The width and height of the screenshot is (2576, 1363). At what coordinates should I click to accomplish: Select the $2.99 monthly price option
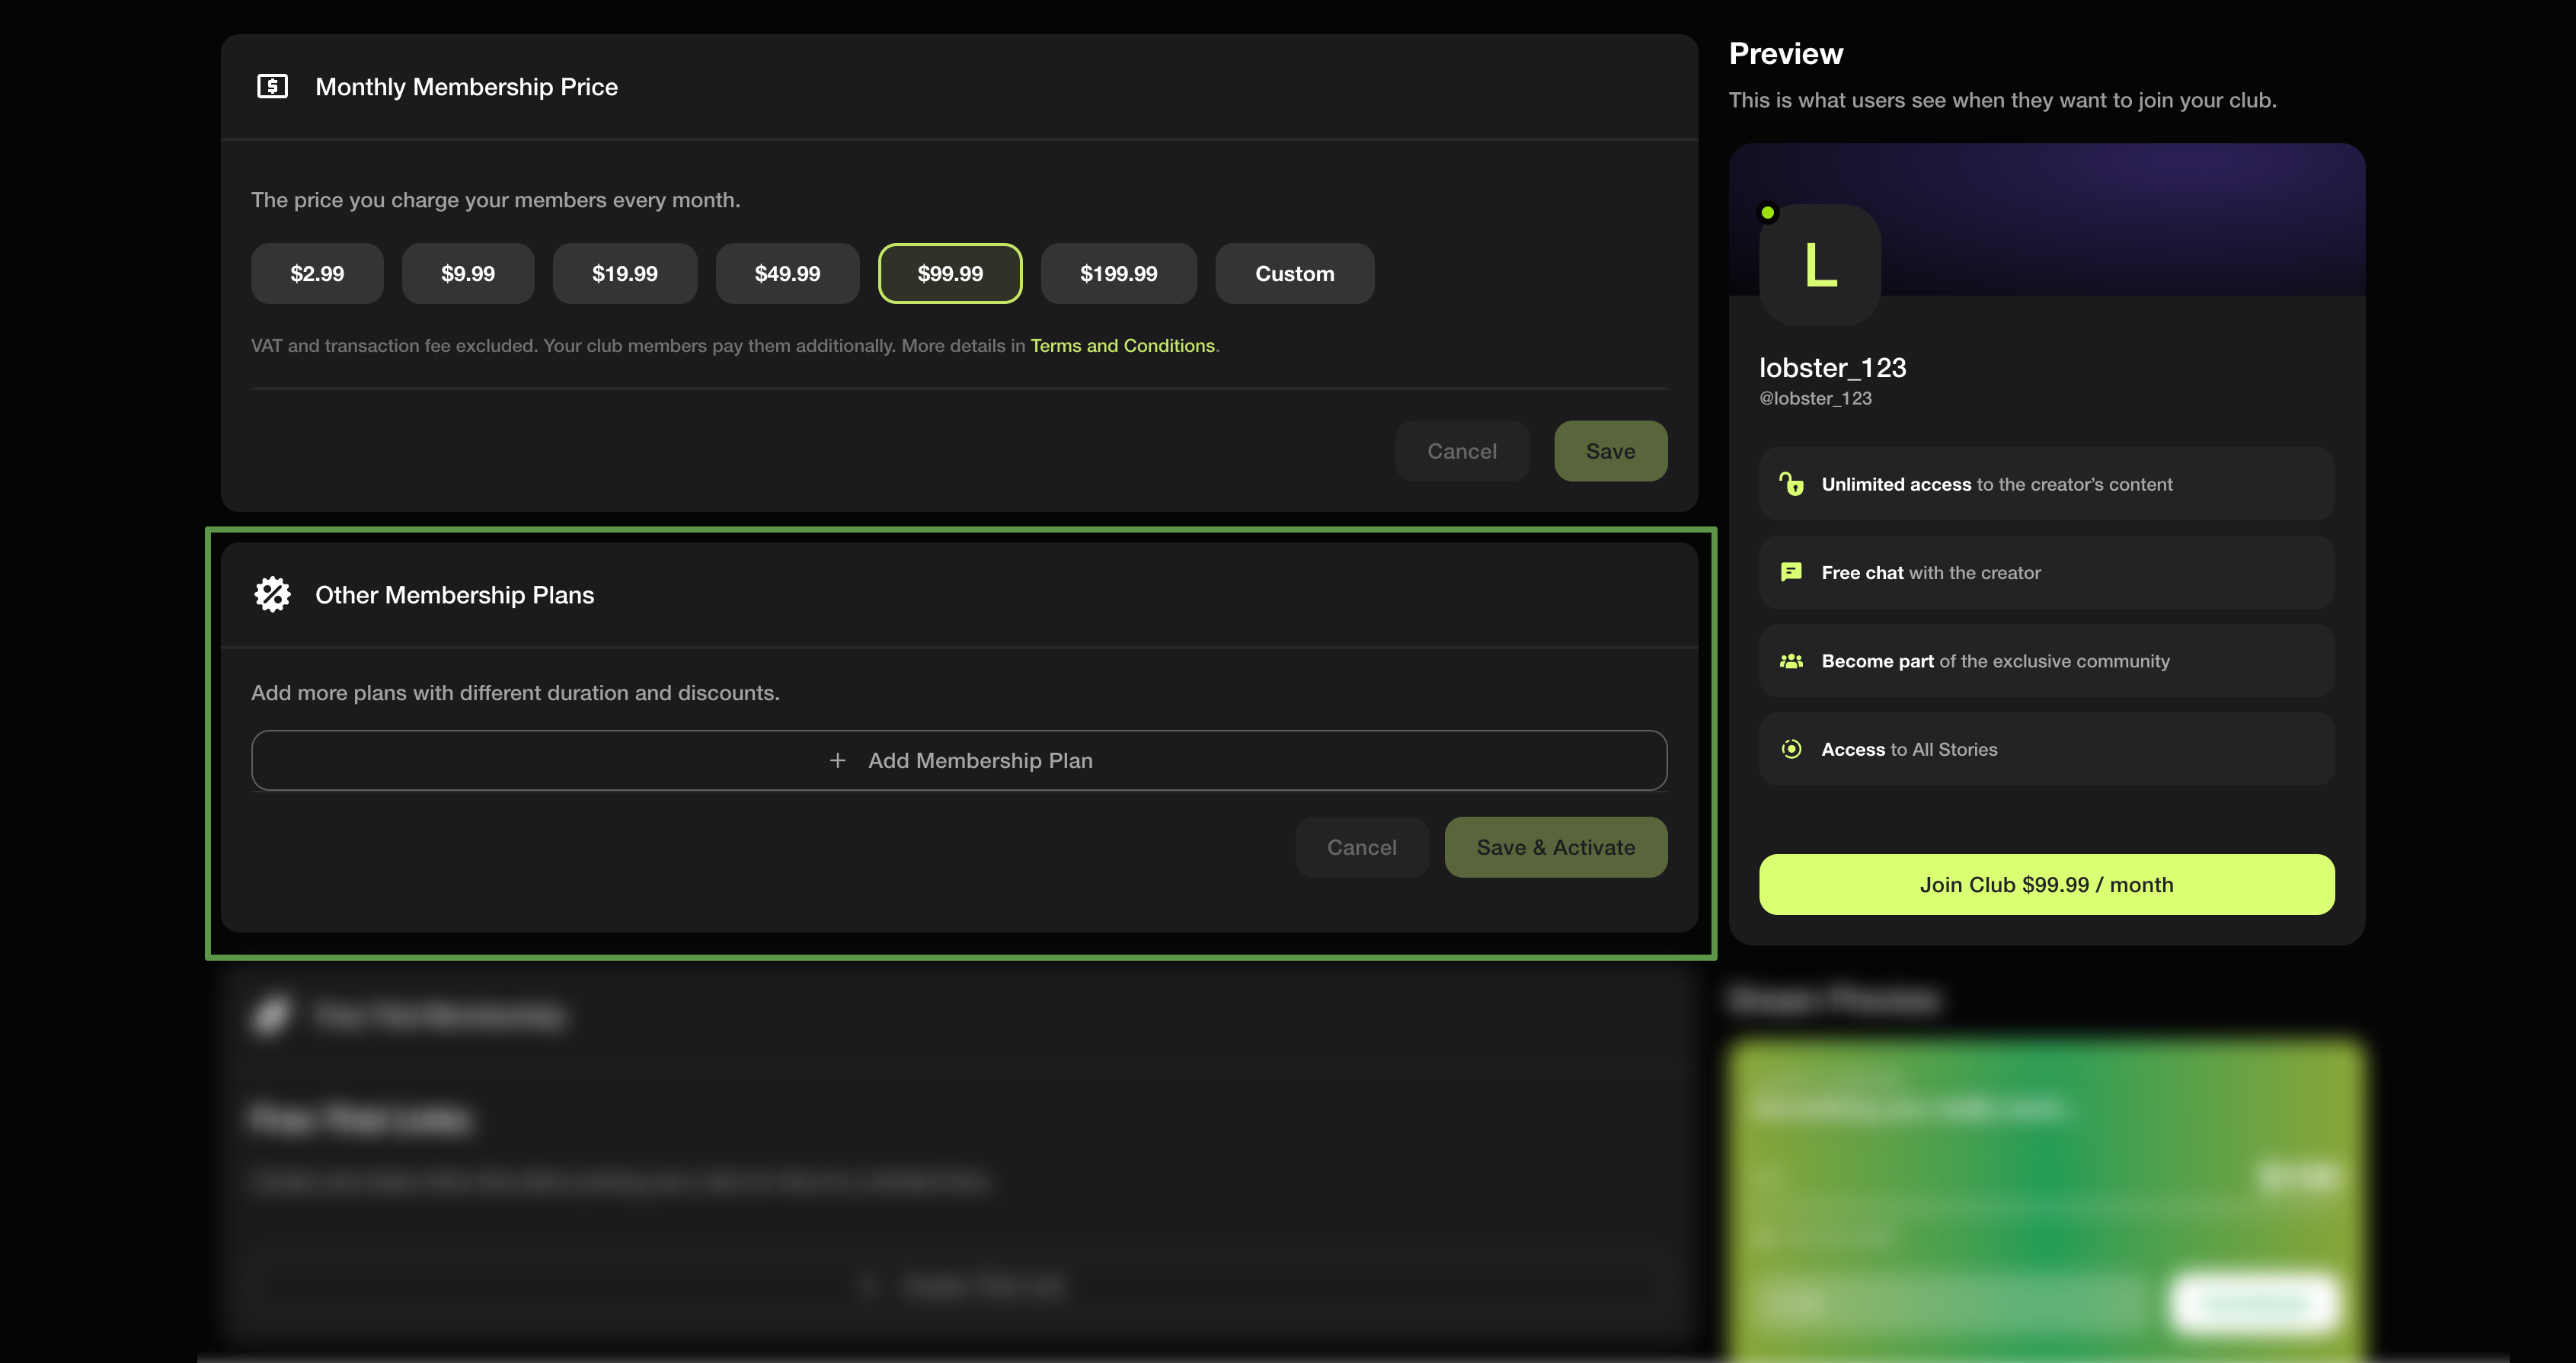coord(317,273)
